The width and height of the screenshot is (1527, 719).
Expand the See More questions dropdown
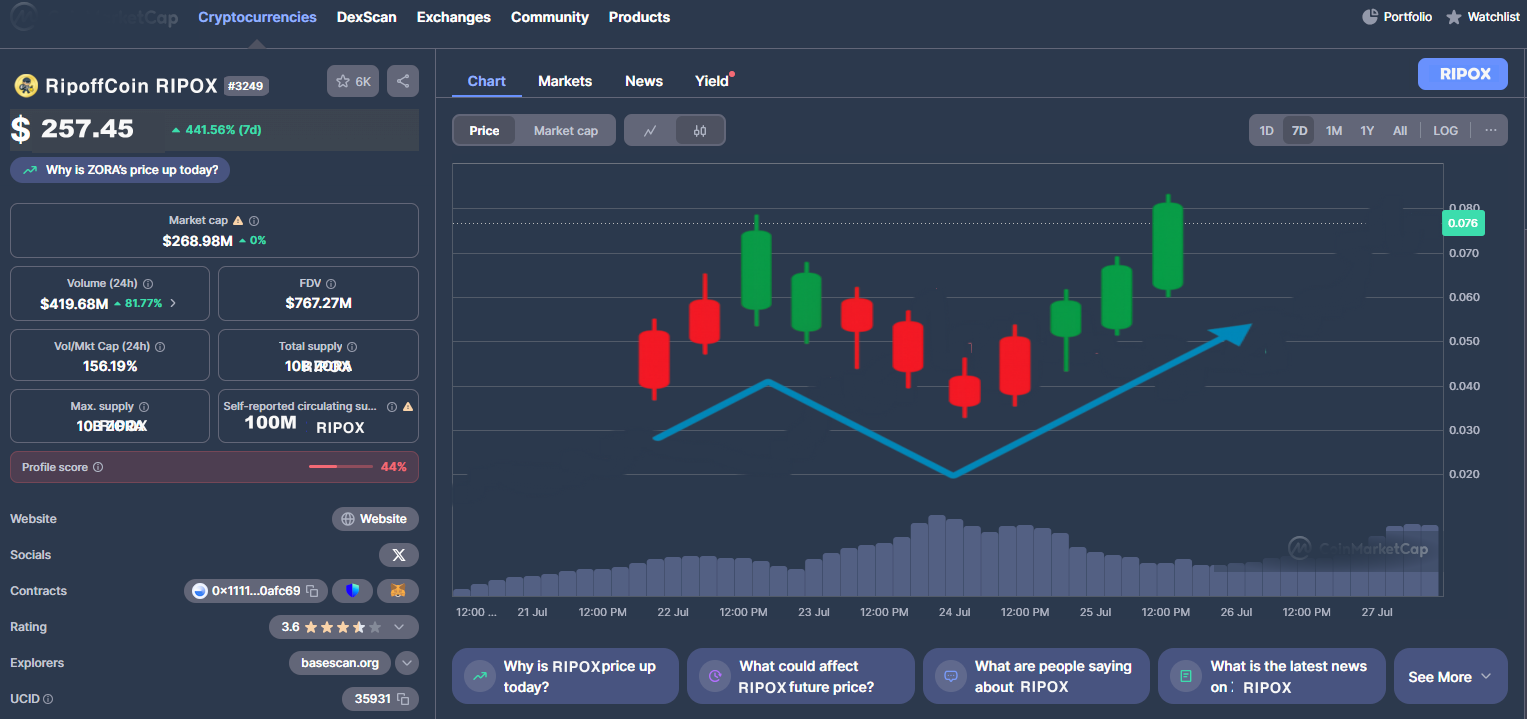[x=1449, y=677]
